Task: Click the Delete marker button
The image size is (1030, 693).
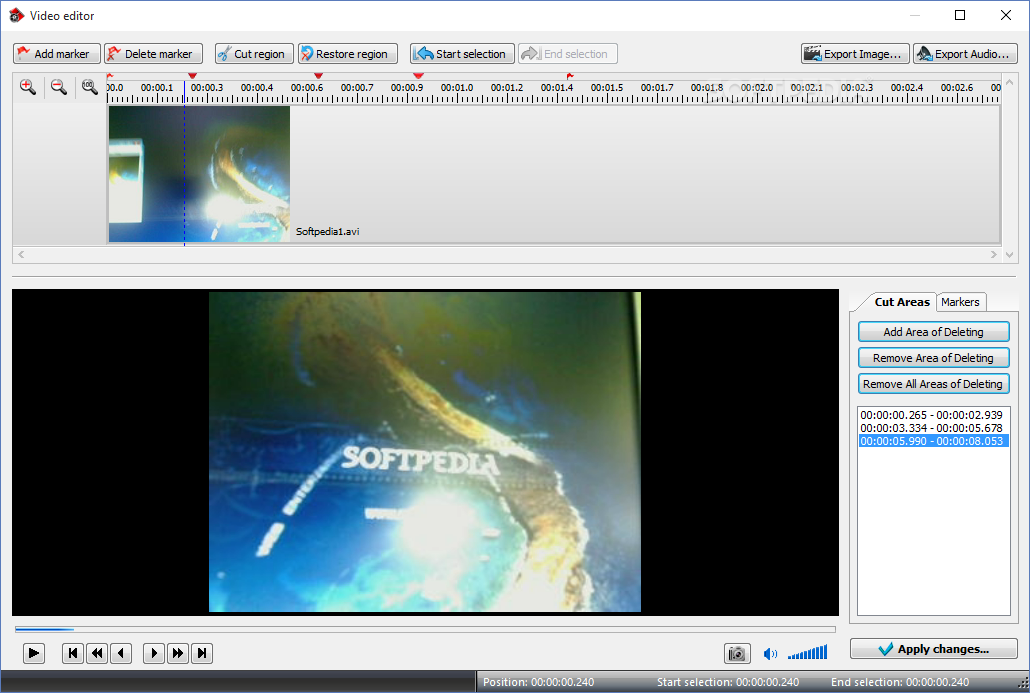Action: [153, 54]
